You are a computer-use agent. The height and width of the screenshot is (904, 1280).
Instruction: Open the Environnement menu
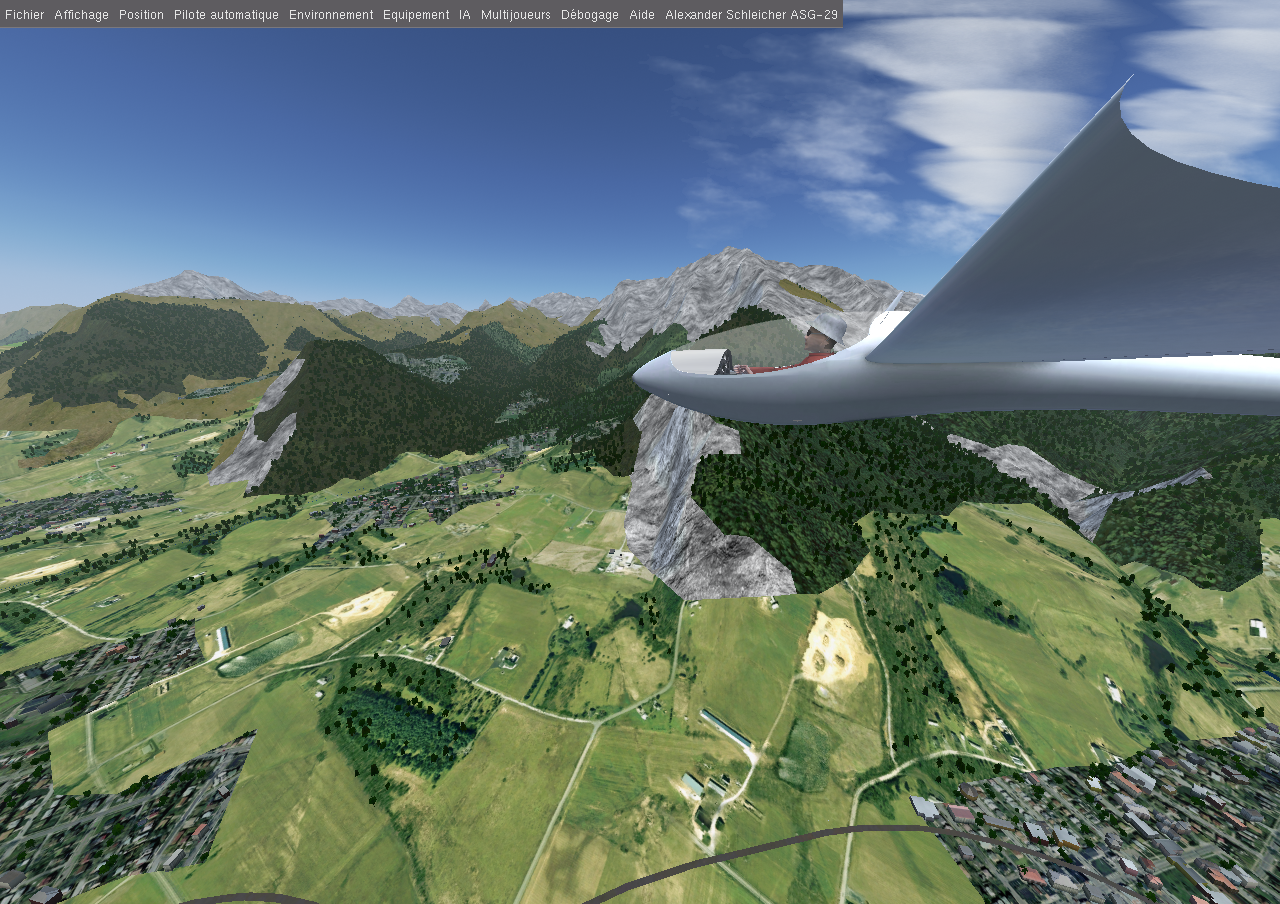coord(331,15)
